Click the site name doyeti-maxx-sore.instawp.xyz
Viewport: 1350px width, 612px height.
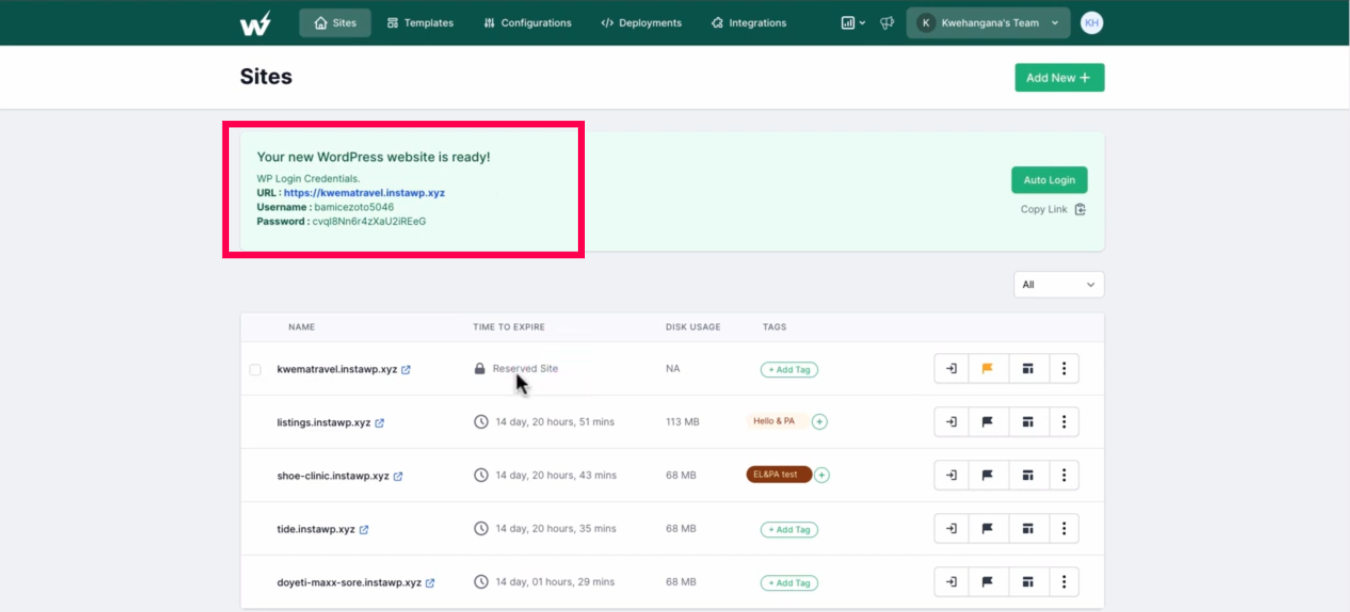[349, 583]
